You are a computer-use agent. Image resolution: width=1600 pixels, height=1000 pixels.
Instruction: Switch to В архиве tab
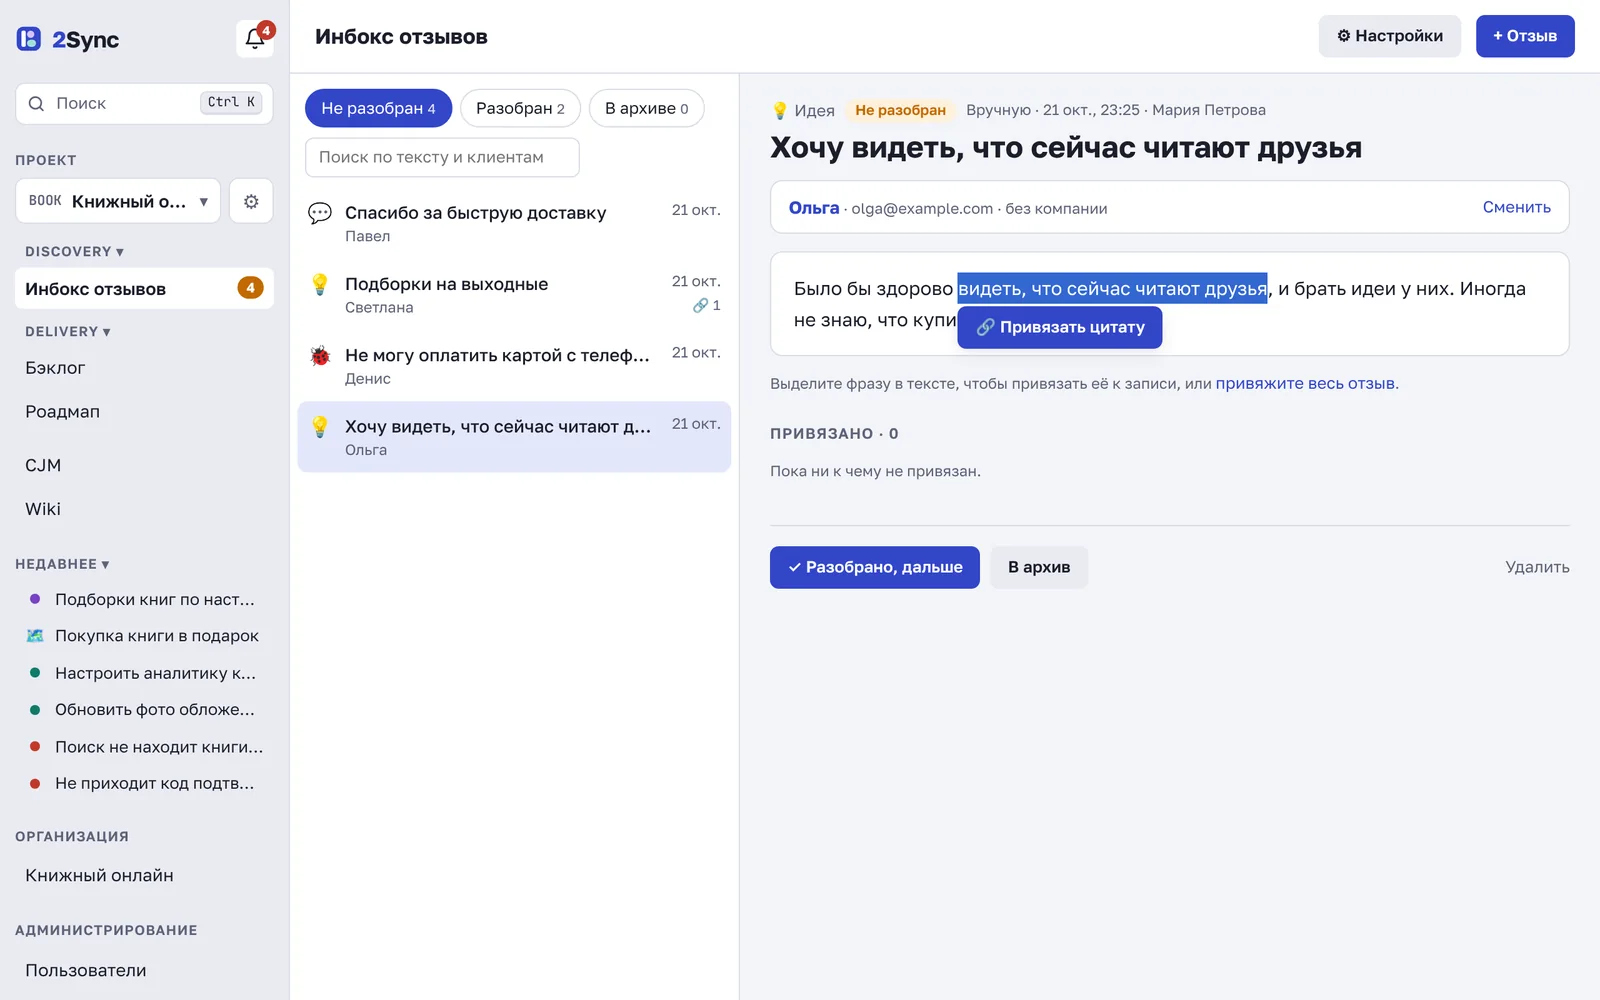(646, 108)
